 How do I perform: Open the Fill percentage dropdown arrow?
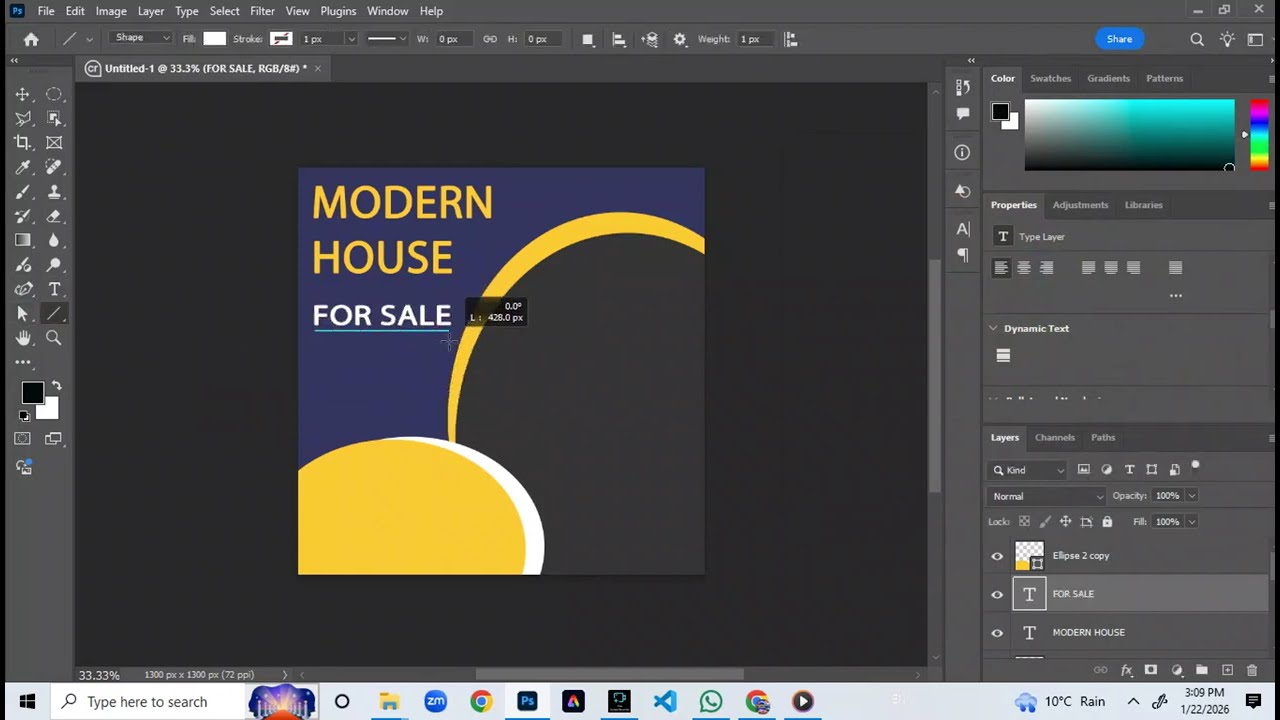click(1191, 521)
